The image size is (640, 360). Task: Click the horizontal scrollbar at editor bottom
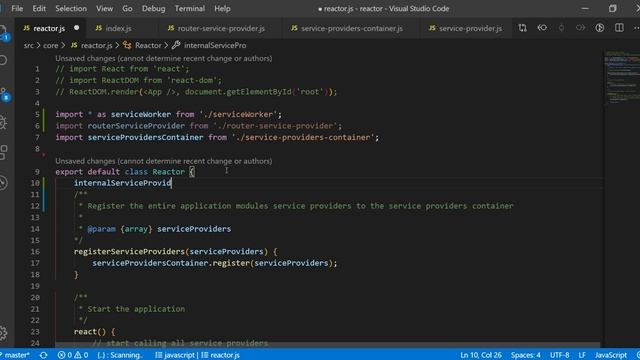pos(327,345)
